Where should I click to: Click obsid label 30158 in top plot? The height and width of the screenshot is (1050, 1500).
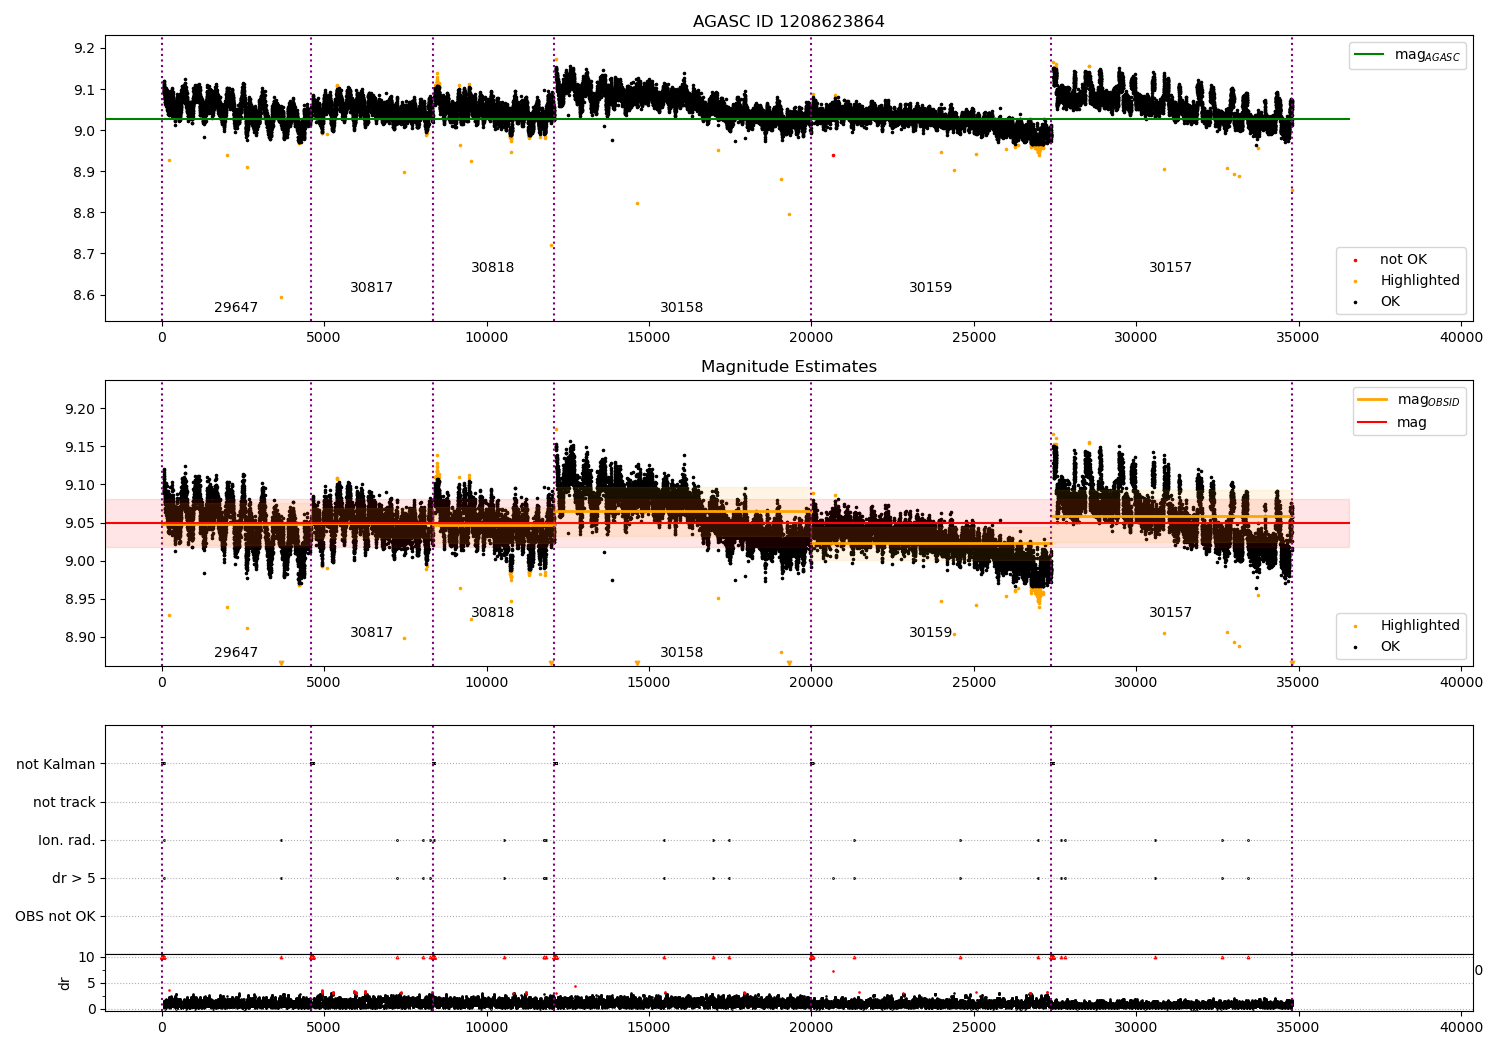[x=681, y=308]
